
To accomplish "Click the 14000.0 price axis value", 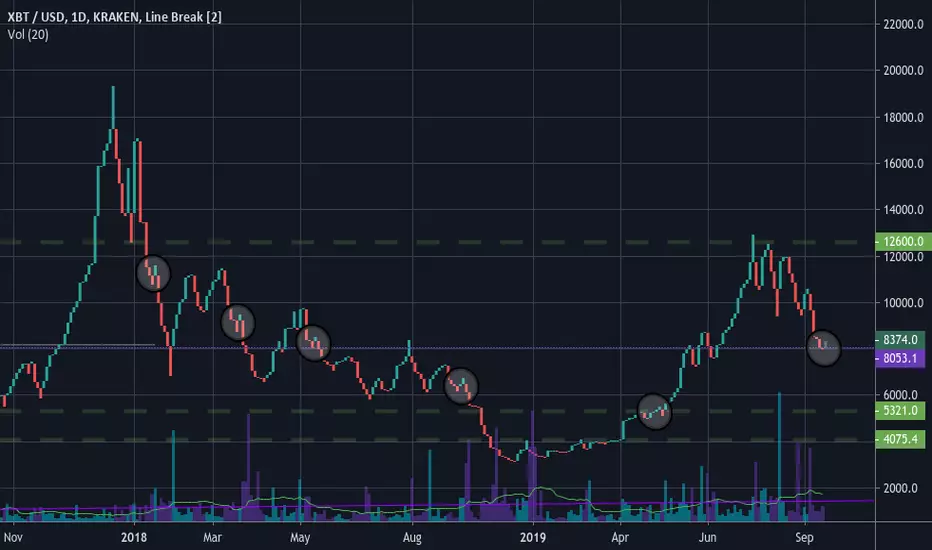I will coord(903,210).
